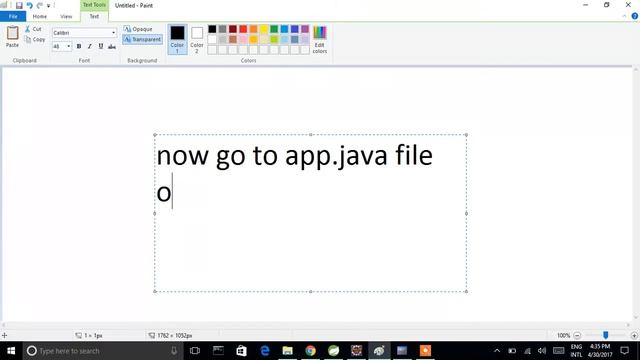Open File Explorer from the taskbar
Image resolution: width=640 pixels, height=360 pixels.
click(x=287, y=351)
